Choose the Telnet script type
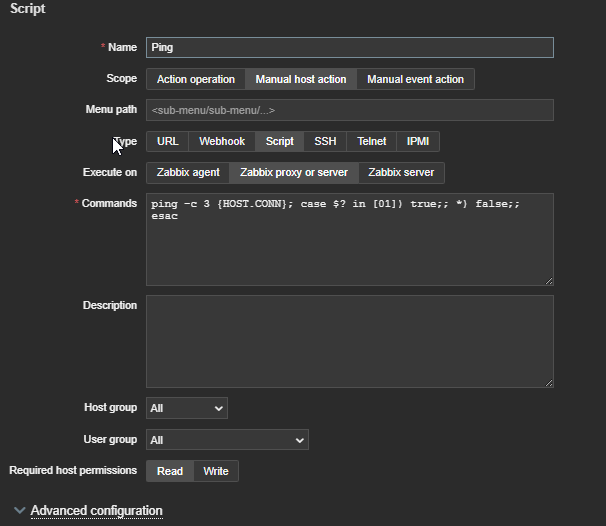The width and height of the screenshot is (606, 526). click(x=372, y=142)
